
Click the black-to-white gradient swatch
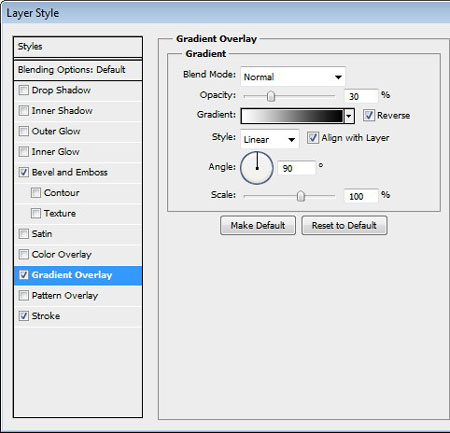click(292, 116)
